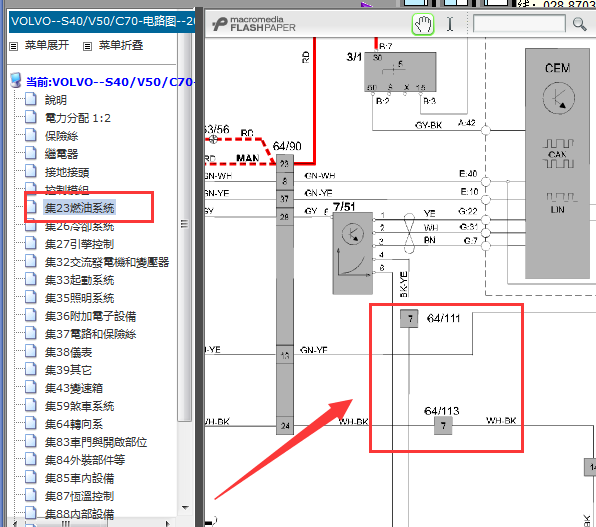Image resolution: width=596 pixels, height=527 pixels.
Task: Click the page icon next to 集64轉向系
Action: click(31, 423)
